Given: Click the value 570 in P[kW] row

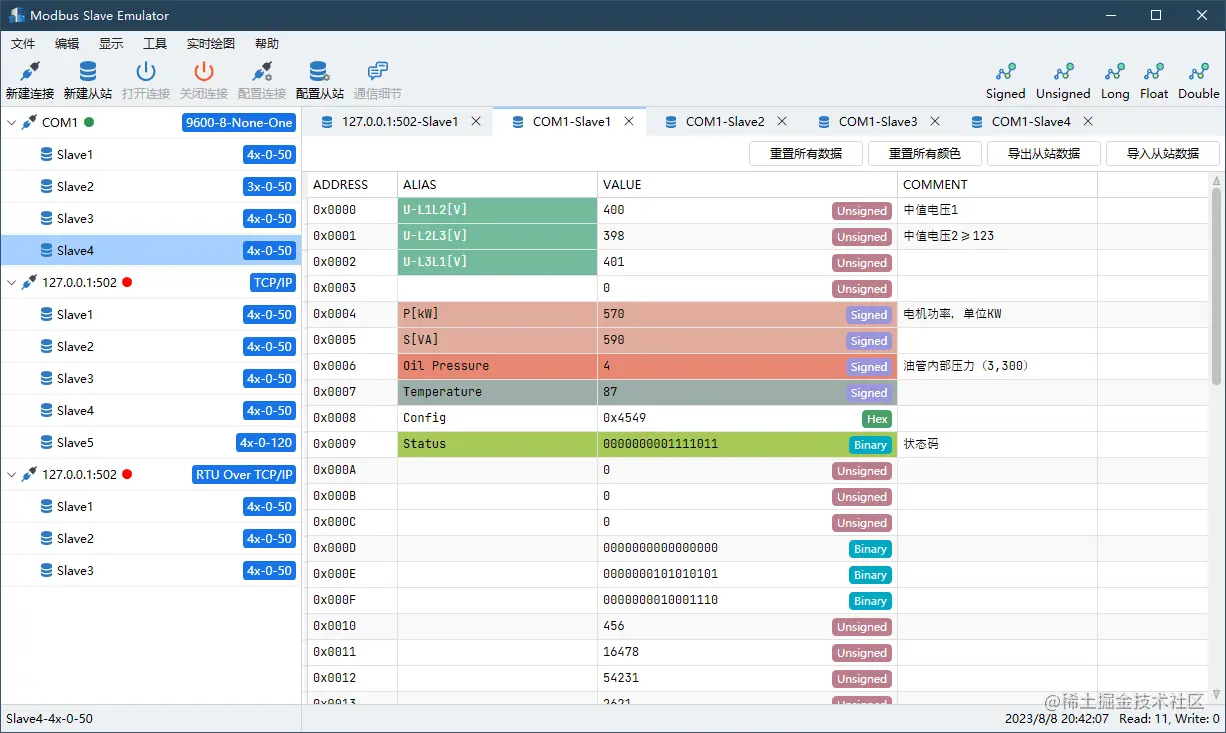Looking at the screenshot, I should coord(613,314).
